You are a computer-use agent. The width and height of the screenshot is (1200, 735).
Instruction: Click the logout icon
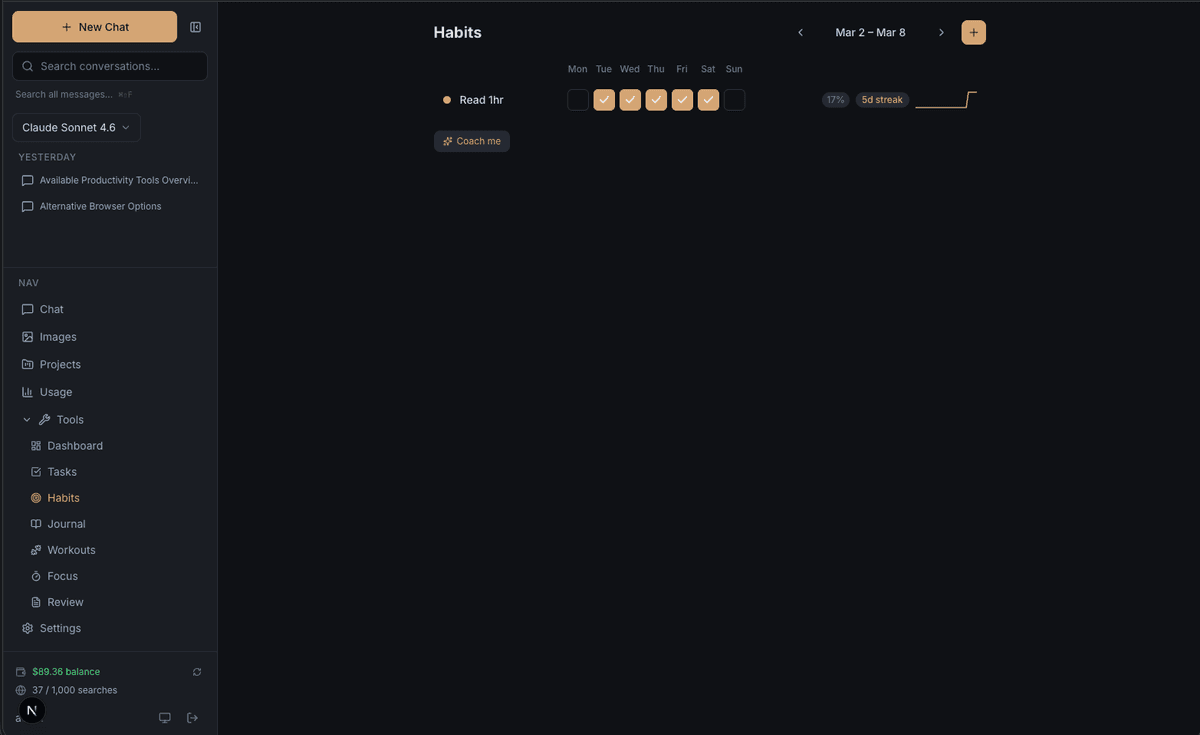pyautogui.click(x=193, y=718)
